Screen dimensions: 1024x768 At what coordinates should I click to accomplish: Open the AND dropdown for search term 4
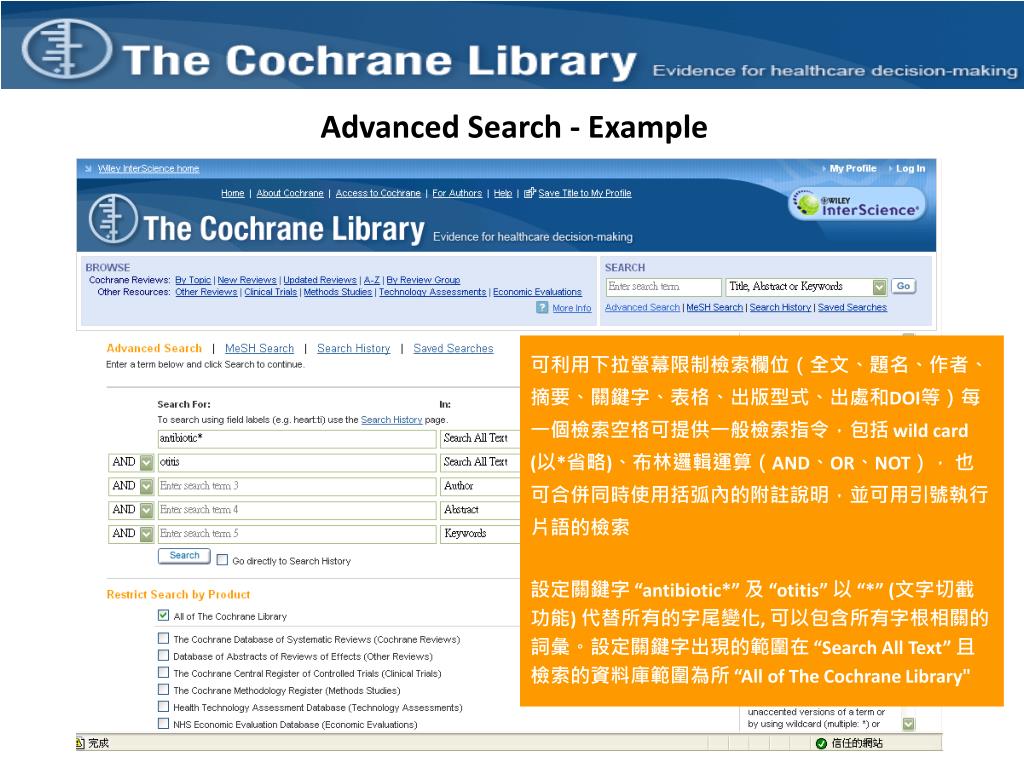click(131, 510)
